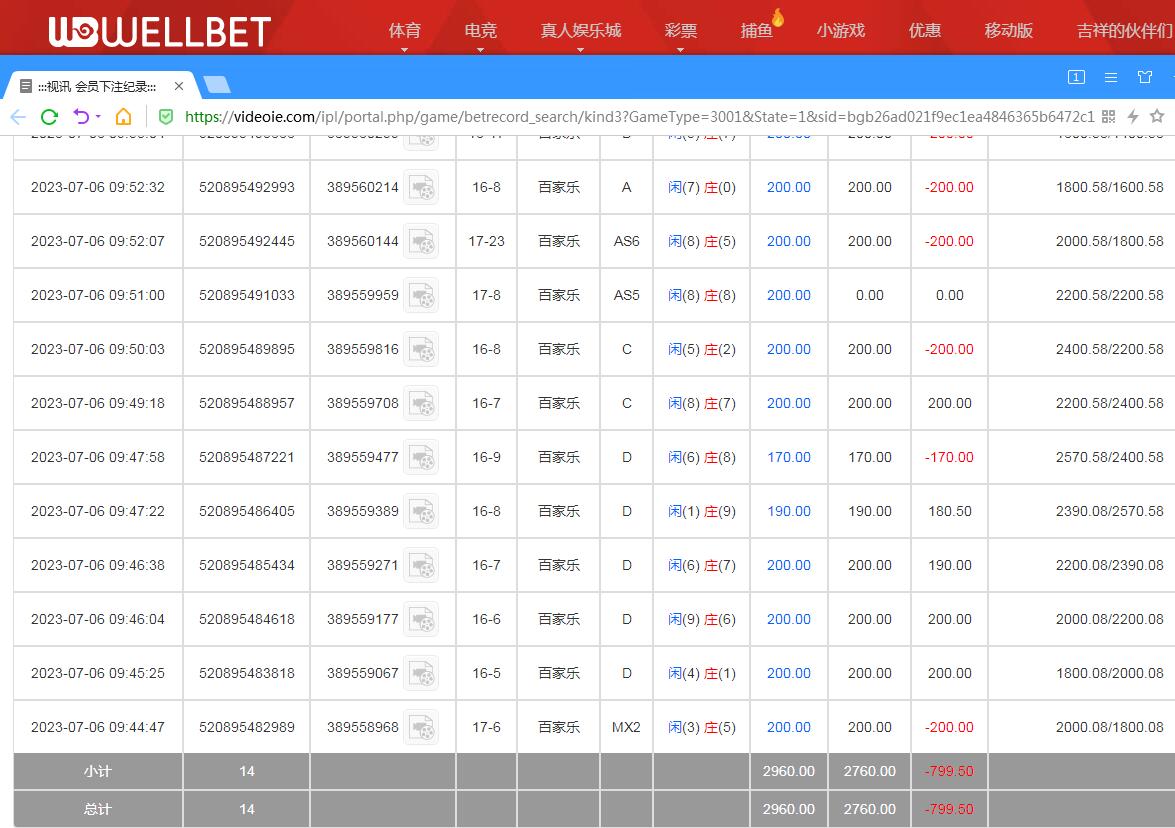This screenshot has width=1175, height=828.
Task: Open video replay for round 389559816
Action: 421,349
